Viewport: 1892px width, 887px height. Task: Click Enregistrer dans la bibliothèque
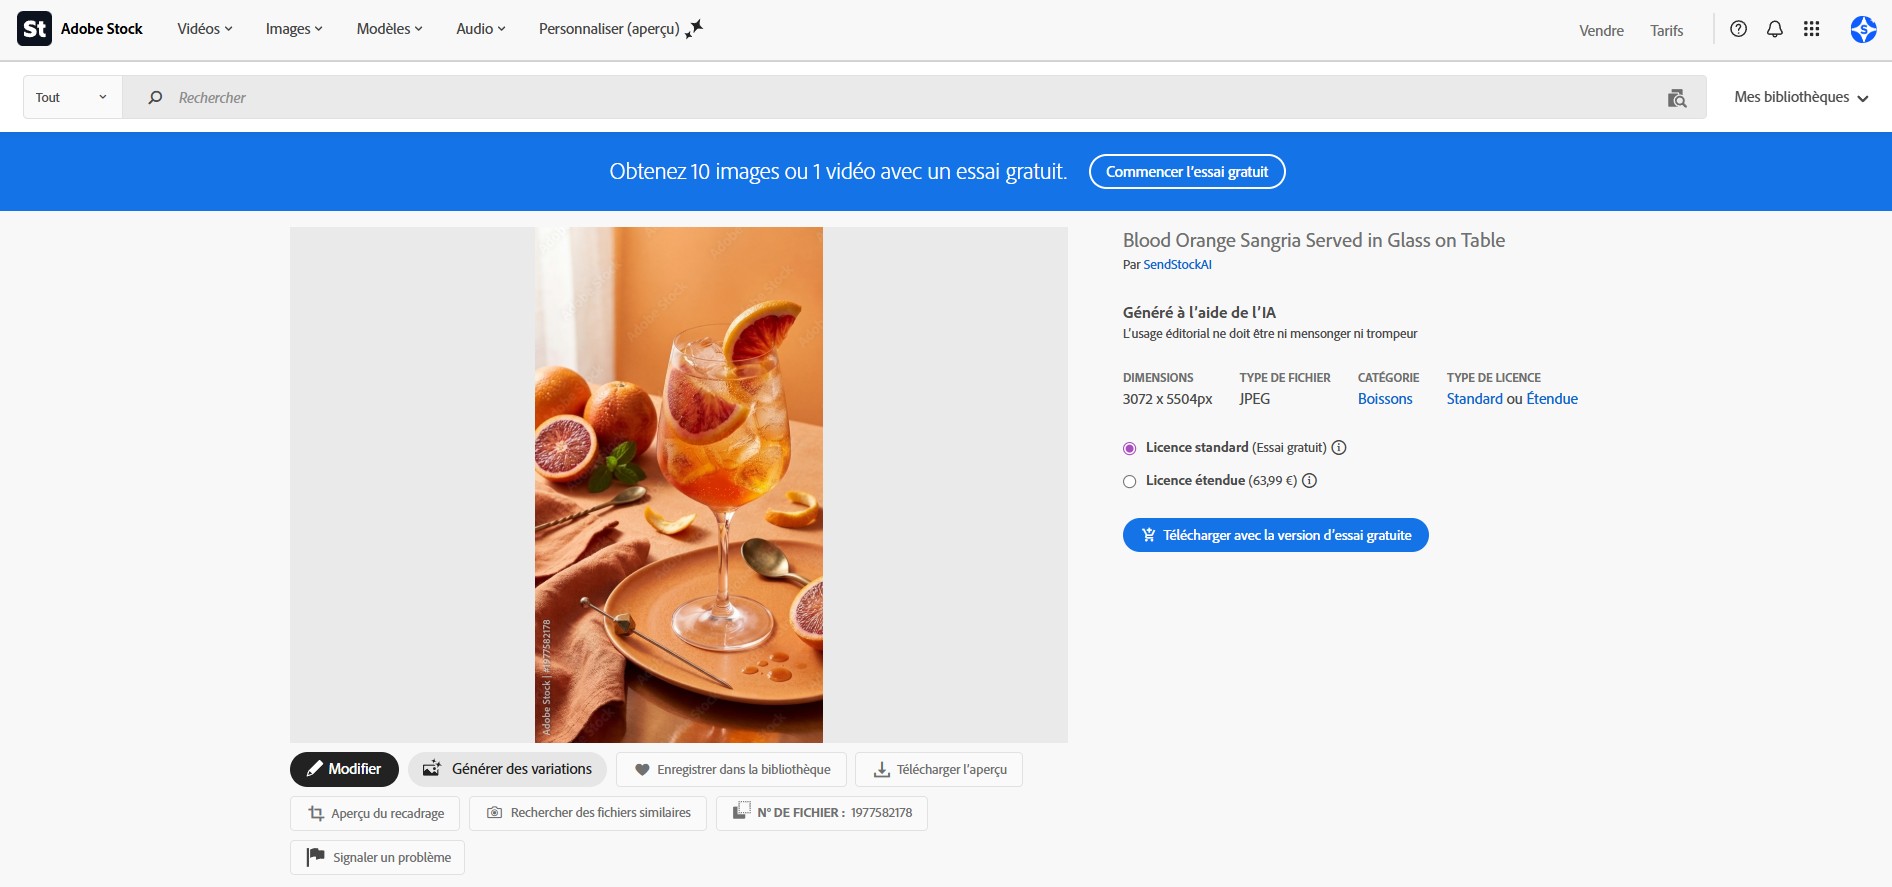[732, 769]
